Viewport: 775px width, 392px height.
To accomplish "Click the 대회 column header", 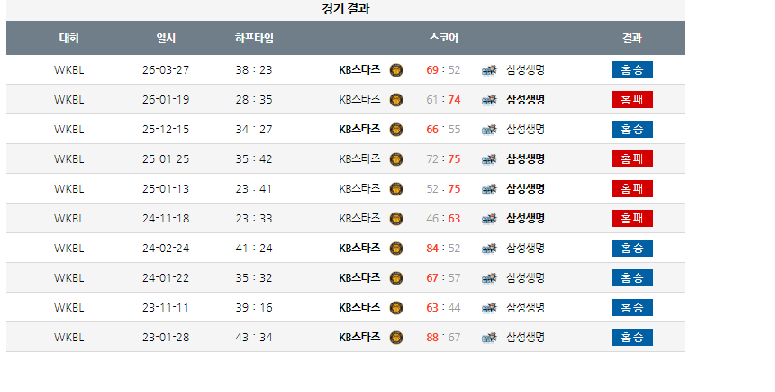I will coord(69,38).
